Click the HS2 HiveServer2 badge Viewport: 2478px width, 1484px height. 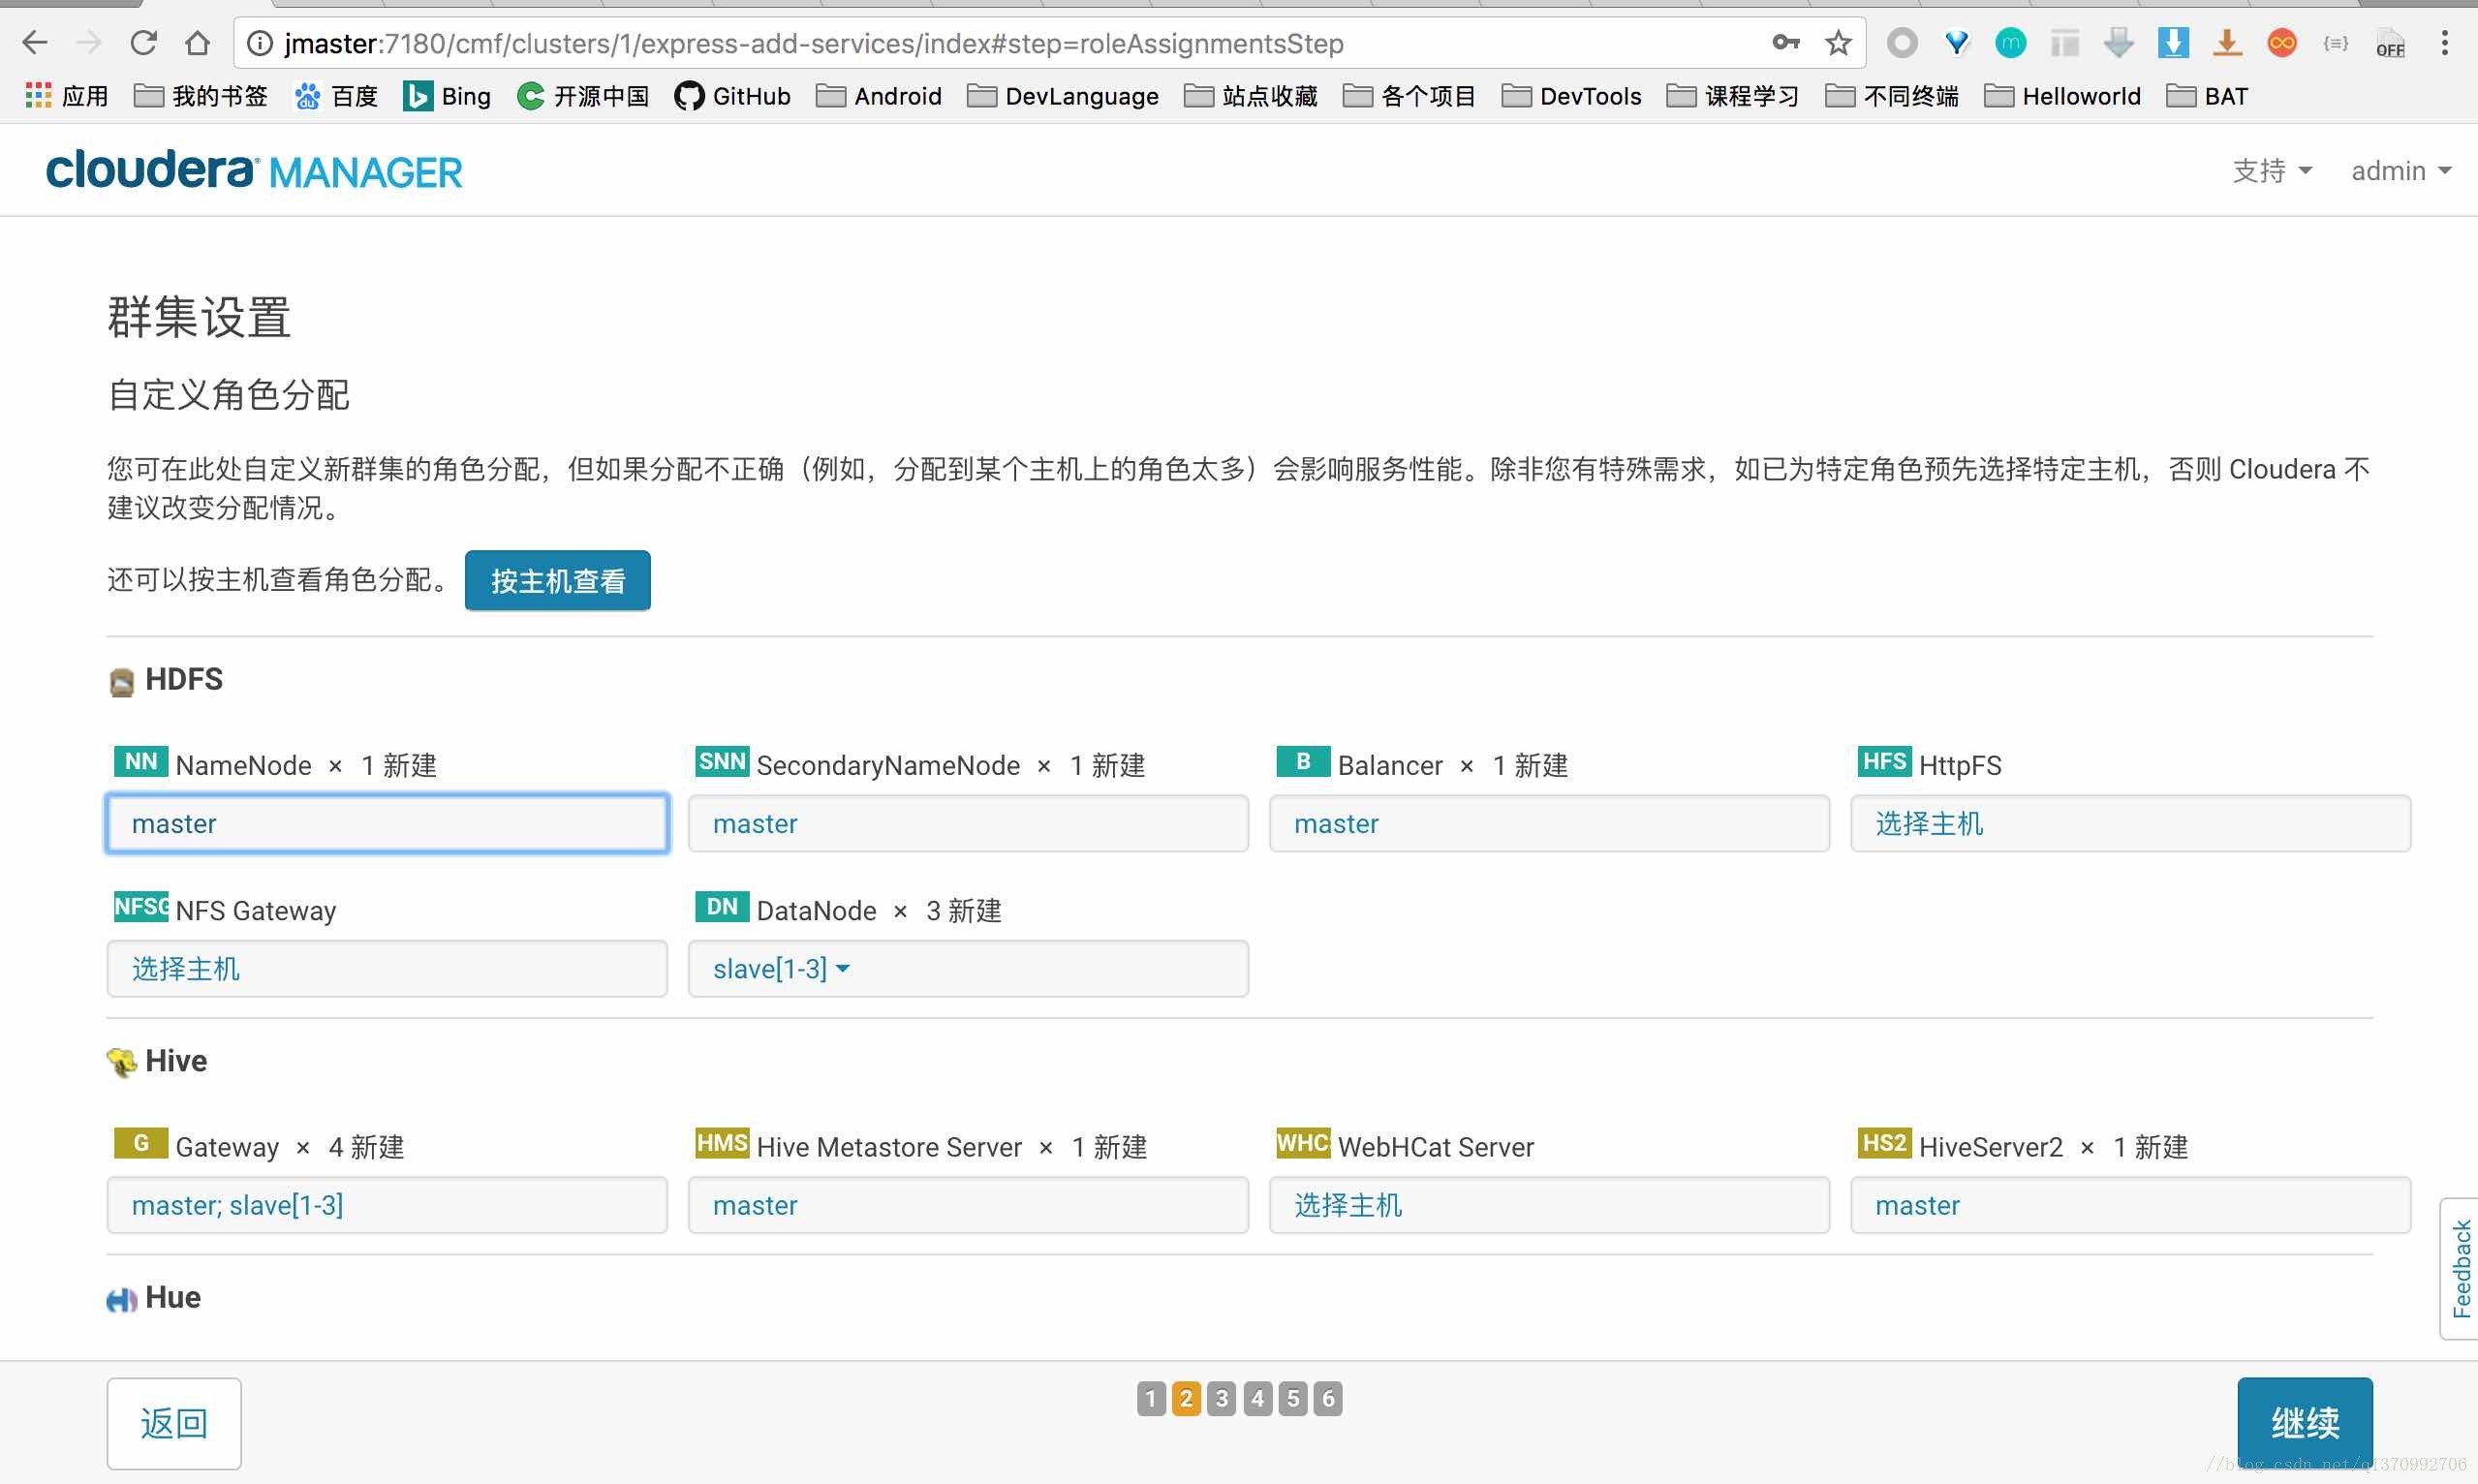click(1885, 1143)
